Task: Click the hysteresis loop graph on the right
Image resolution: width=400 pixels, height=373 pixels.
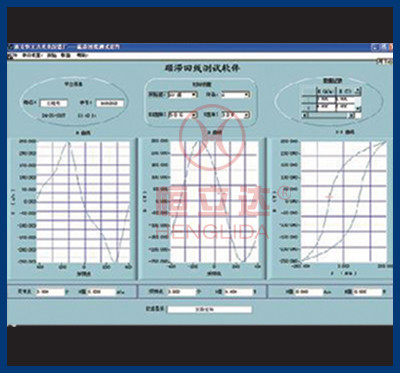Action: tap(344, 201)
